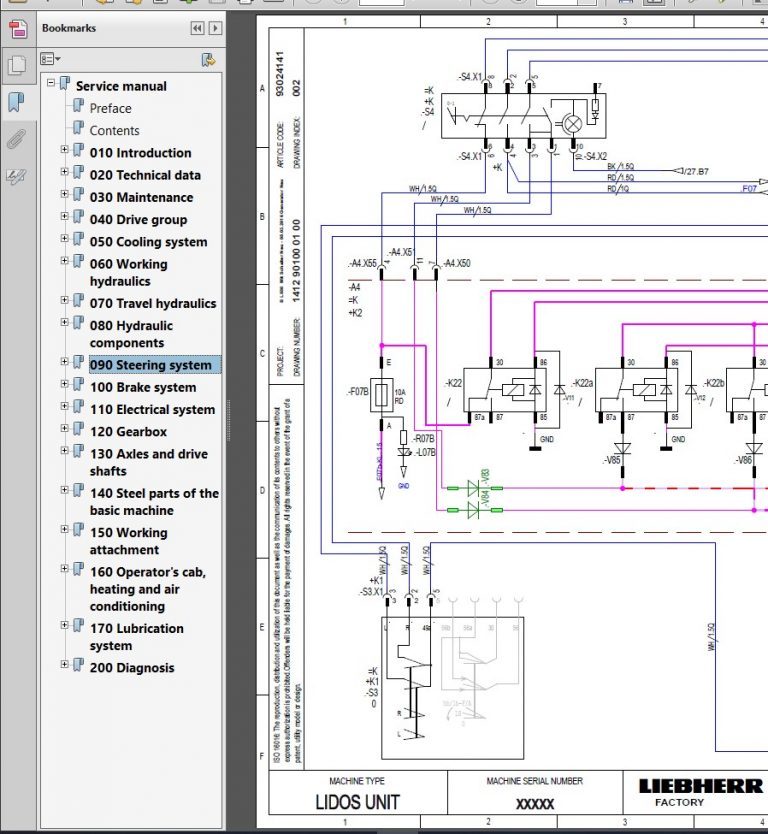Open the bookmark options dropdown menu

click(x=51, y=59)
